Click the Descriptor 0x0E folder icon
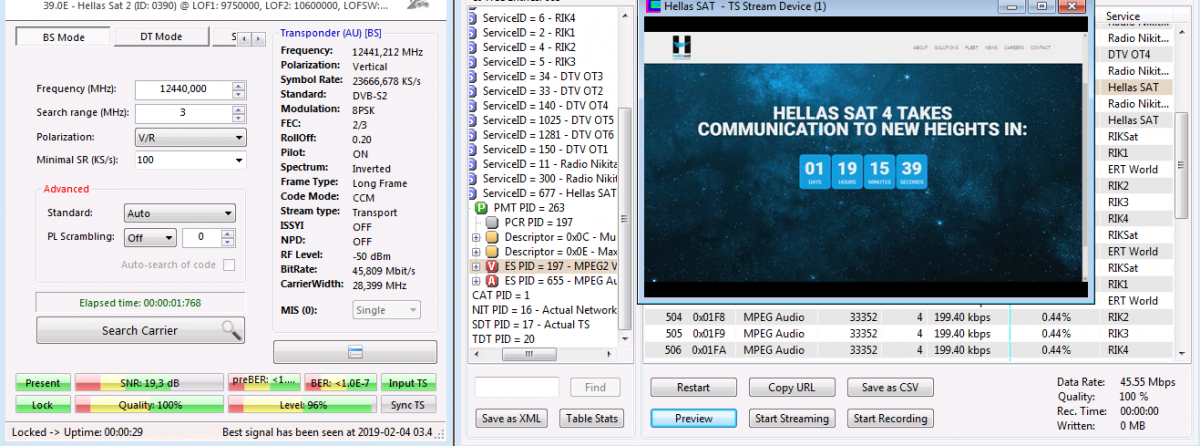Screen dimensions: 1200x446 [x=492, y=252]
